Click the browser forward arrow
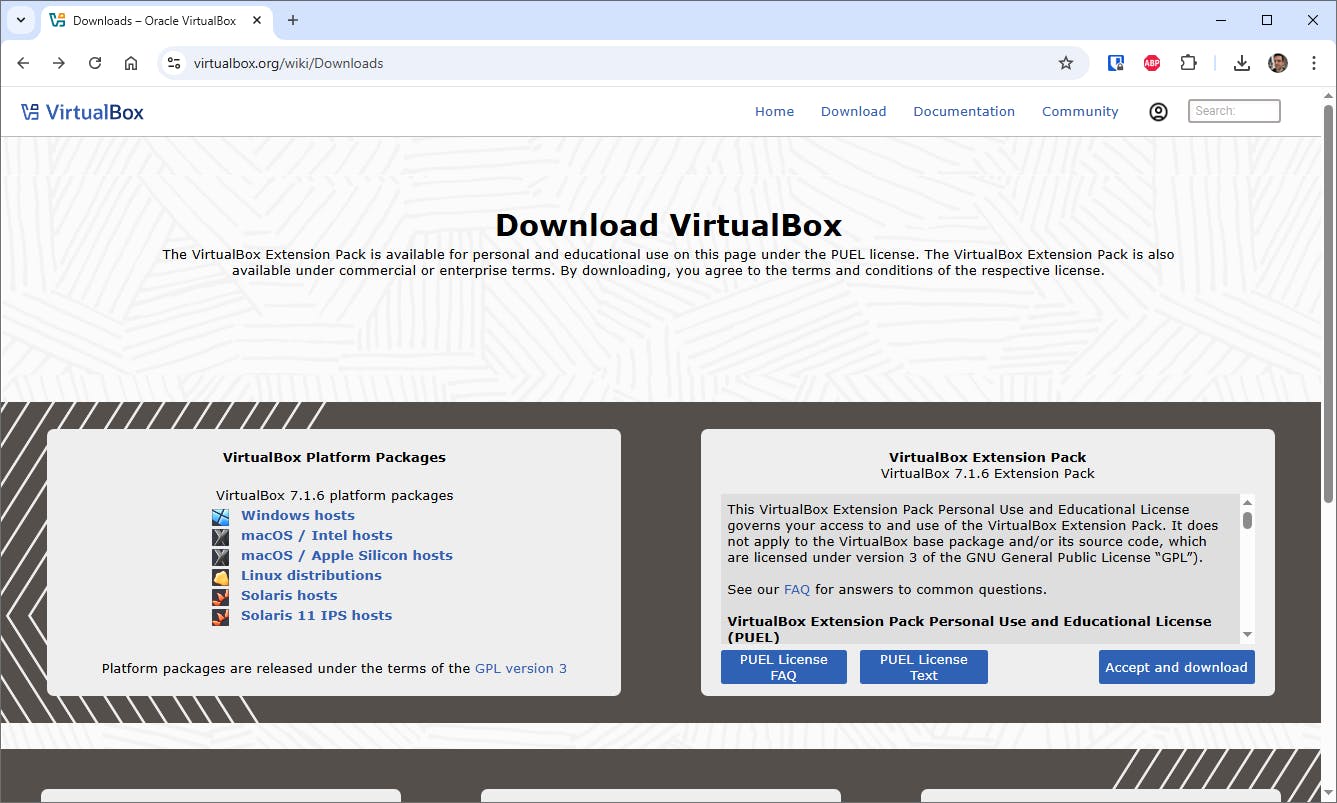 (59, 63)
